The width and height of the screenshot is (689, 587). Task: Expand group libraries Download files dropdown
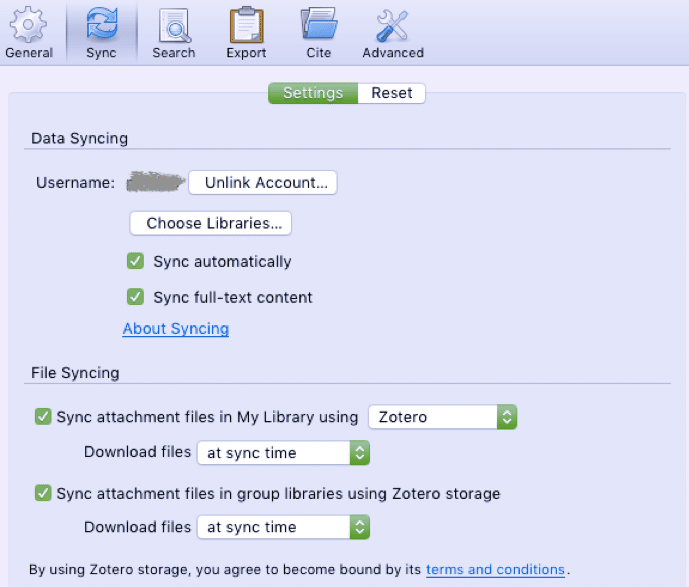tap(284, 527)
